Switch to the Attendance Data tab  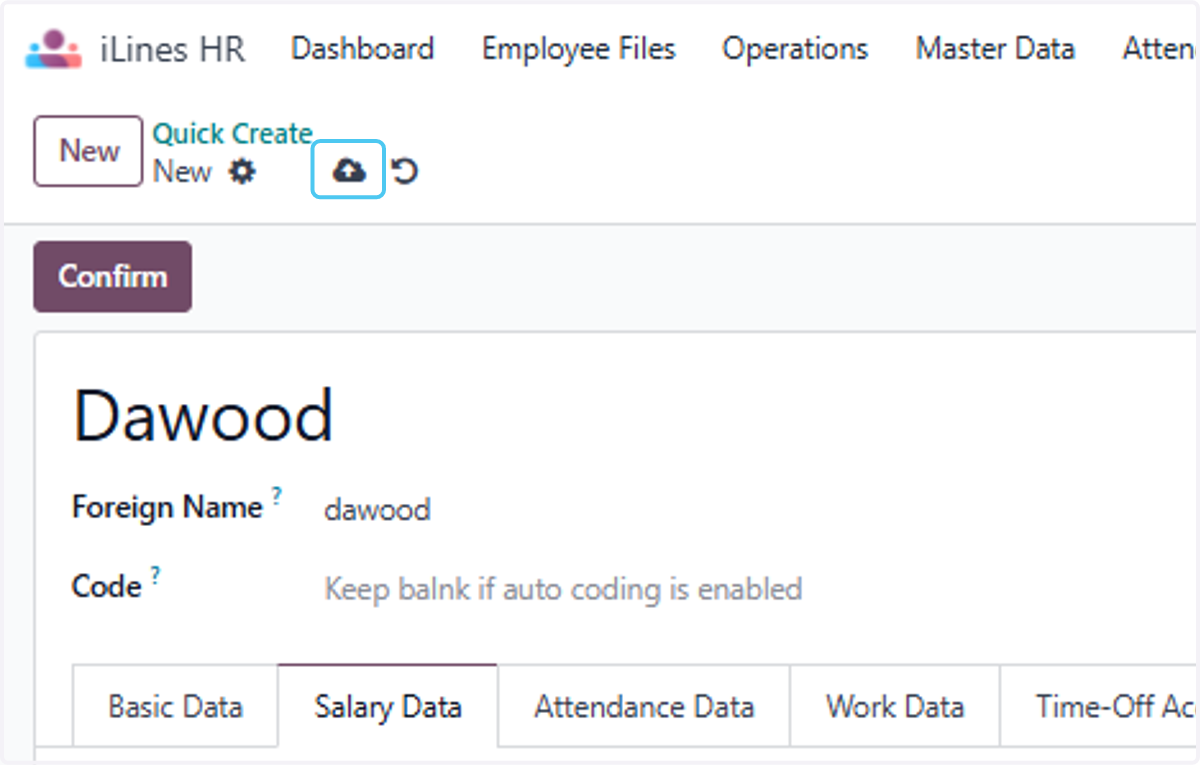pyautogui.click(x=644, y=707)
